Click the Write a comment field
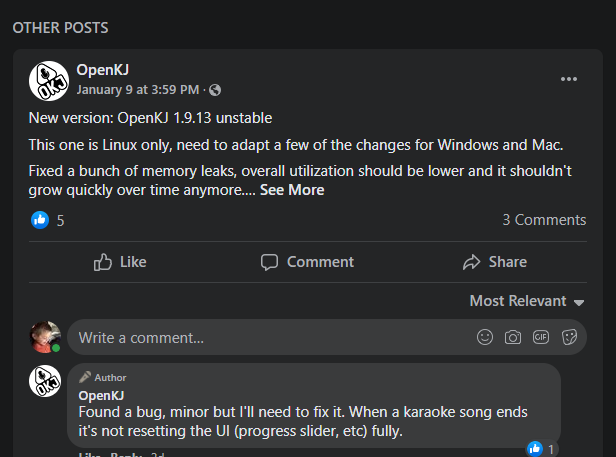 click(270, 337)
